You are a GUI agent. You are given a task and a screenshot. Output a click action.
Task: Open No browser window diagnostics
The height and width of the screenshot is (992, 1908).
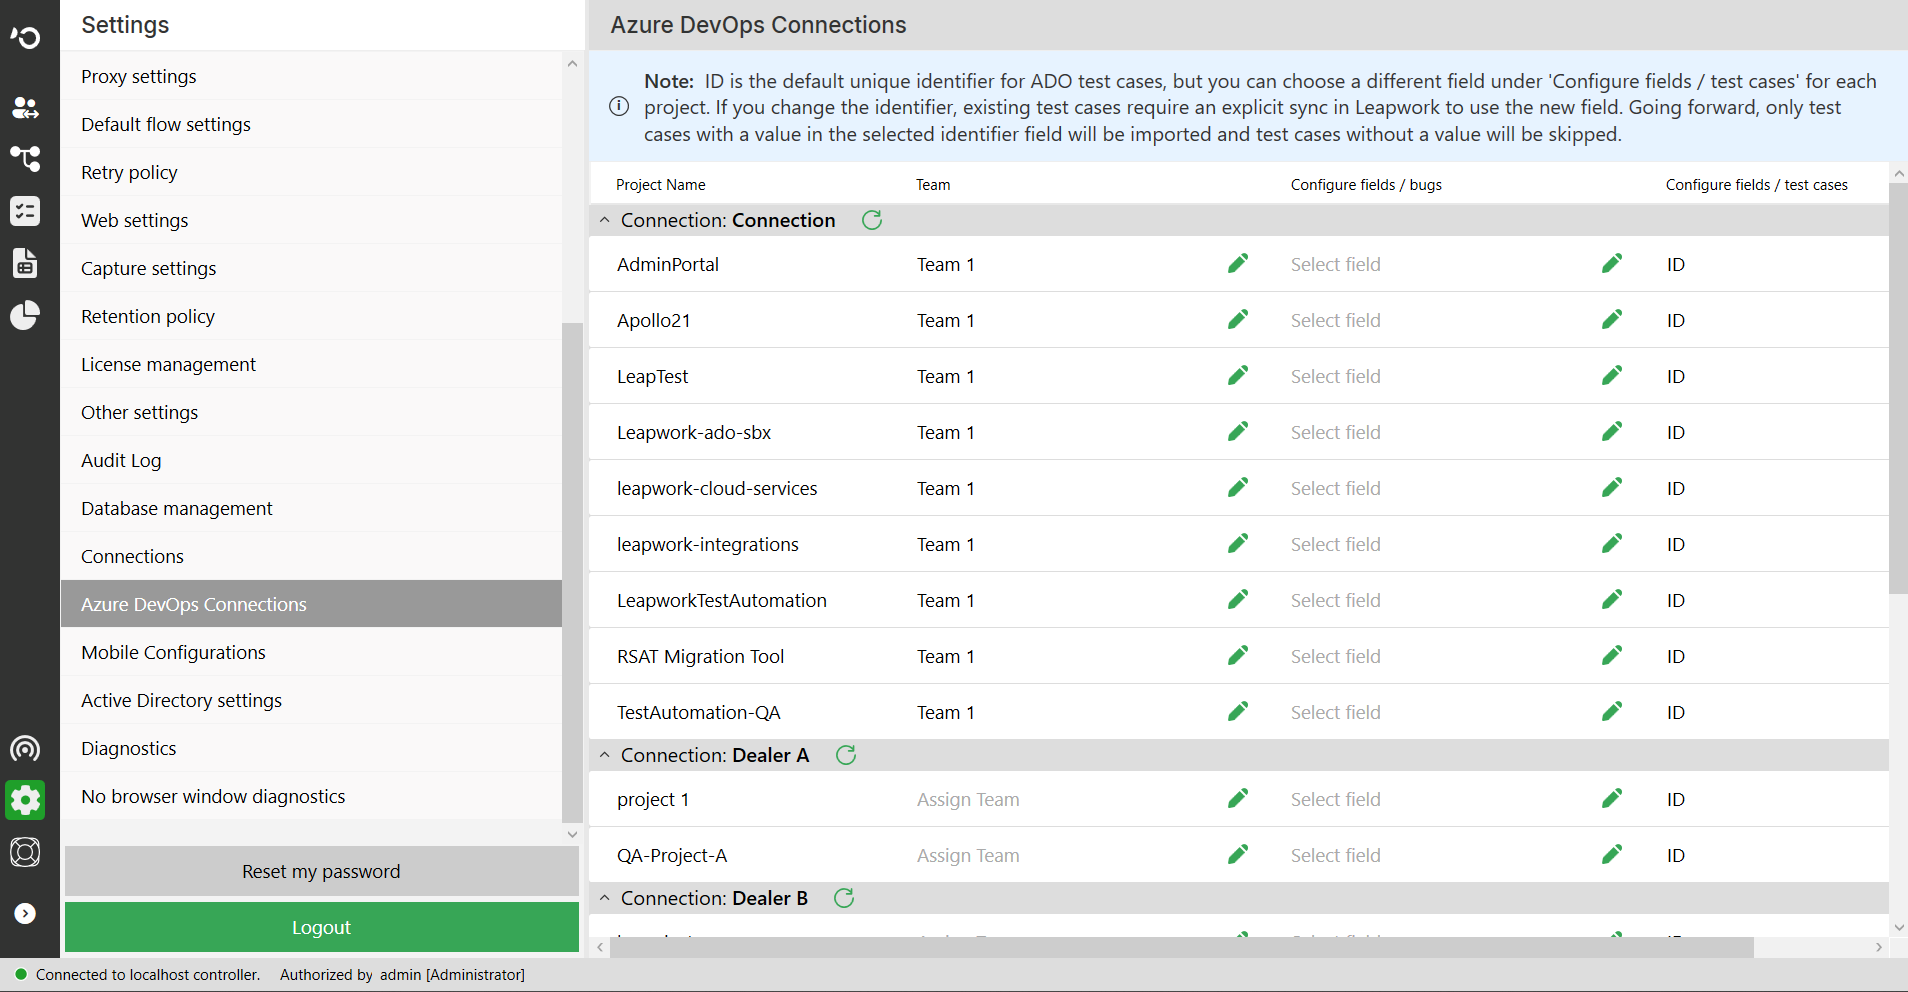[x=311, y=796]
